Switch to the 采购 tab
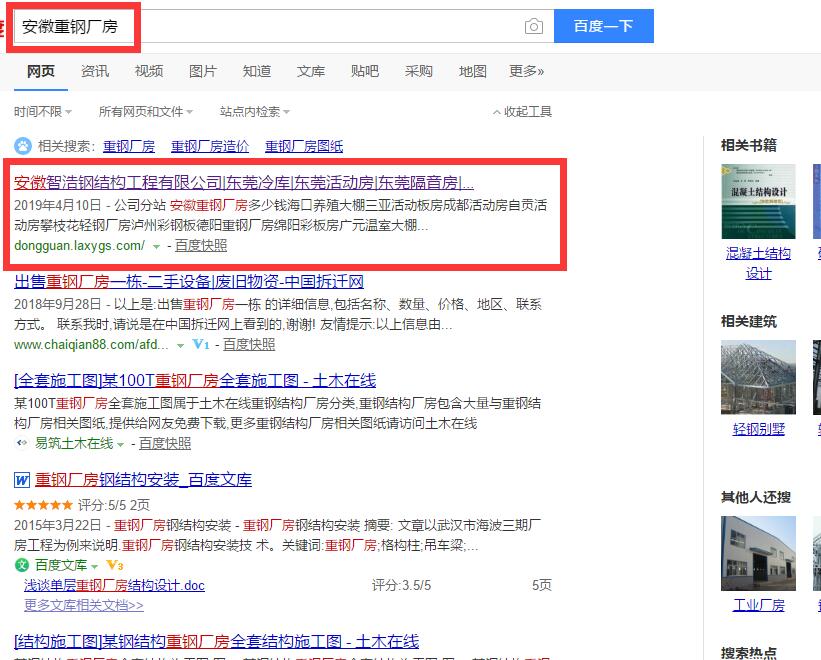Image resolution: width=821 pixels, height=660 pixels. point(419,71)
